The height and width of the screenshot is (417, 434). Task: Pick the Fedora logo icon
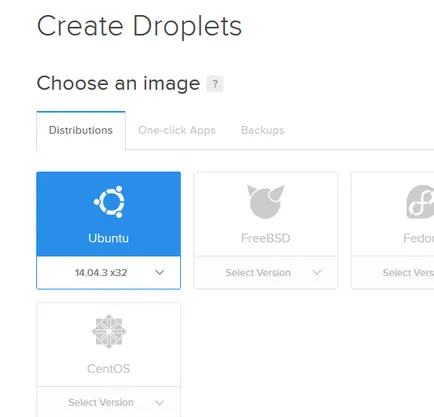point(420,202)
